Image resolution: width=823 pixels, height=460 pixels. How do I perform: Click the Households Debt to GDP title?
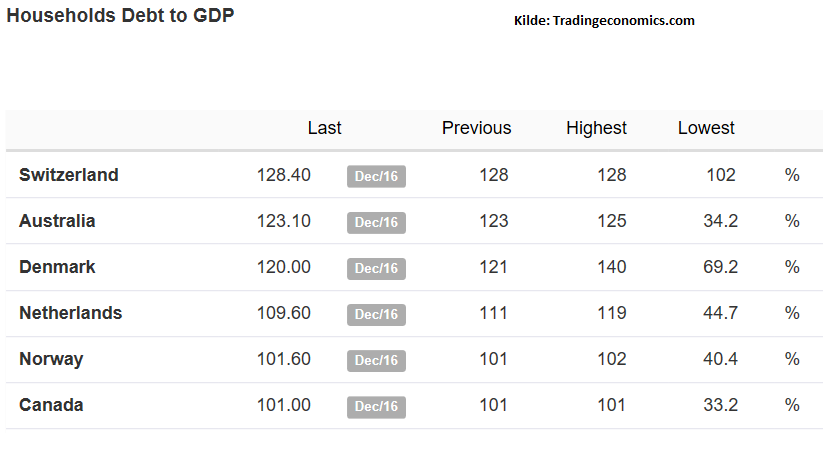pyautogui.click(x=120, y=17)
